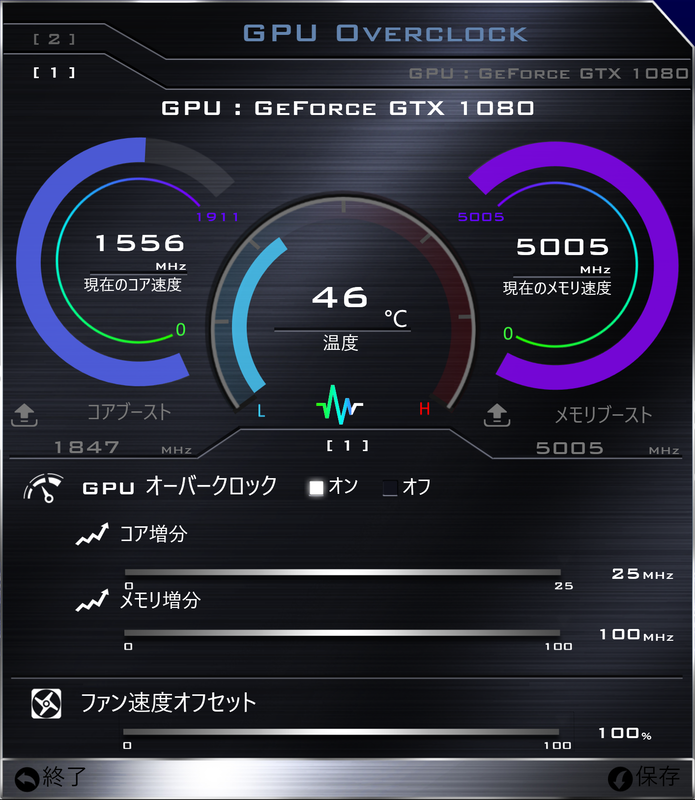Image resolution: width=695 pixels, height=800 pixels.
Task: Click the core boost upload arrow icon
Action: tap(24, 415)
